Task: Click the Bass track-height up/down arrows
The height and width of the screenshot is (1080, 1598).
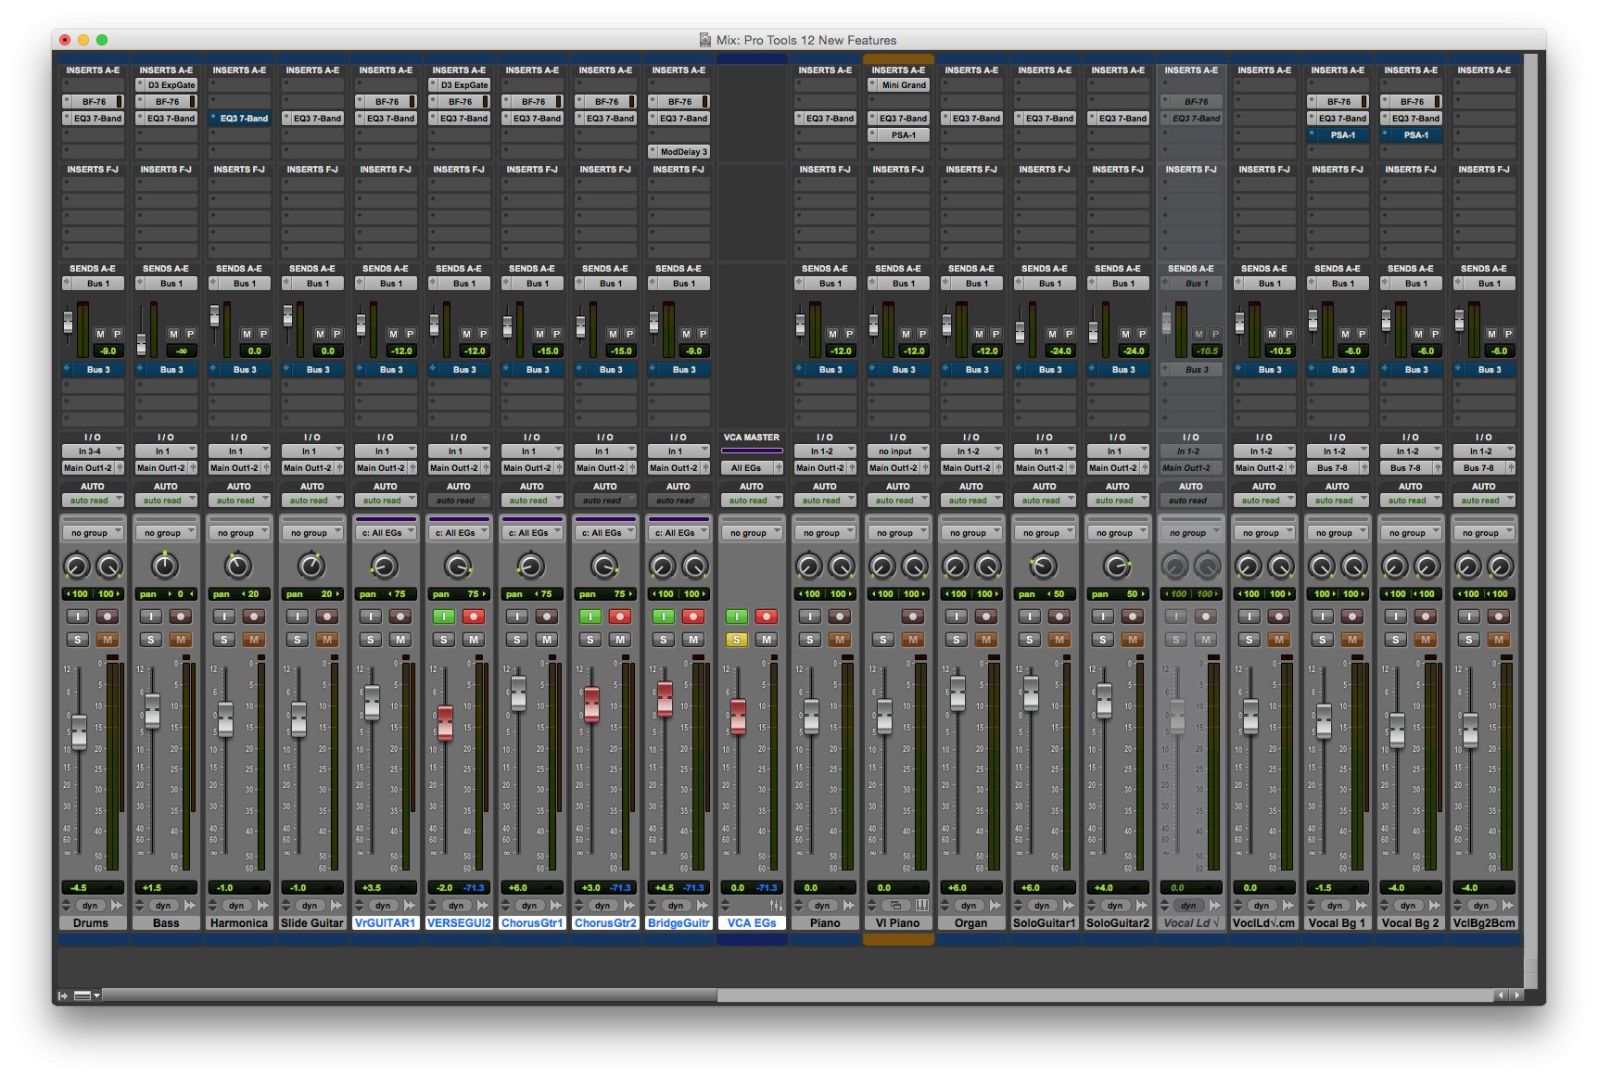Action: pyautogui.click(x=140, y=905)
